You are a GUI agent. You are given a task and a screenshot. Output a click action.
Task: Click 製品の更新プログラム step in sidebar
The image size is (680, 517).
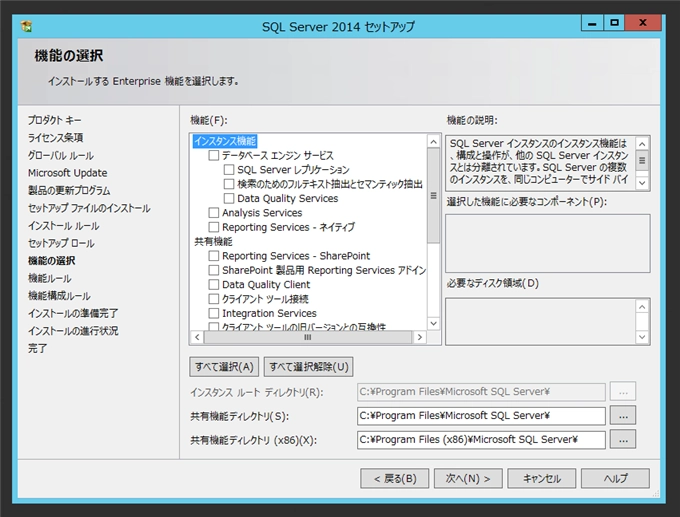pos(69,190)
